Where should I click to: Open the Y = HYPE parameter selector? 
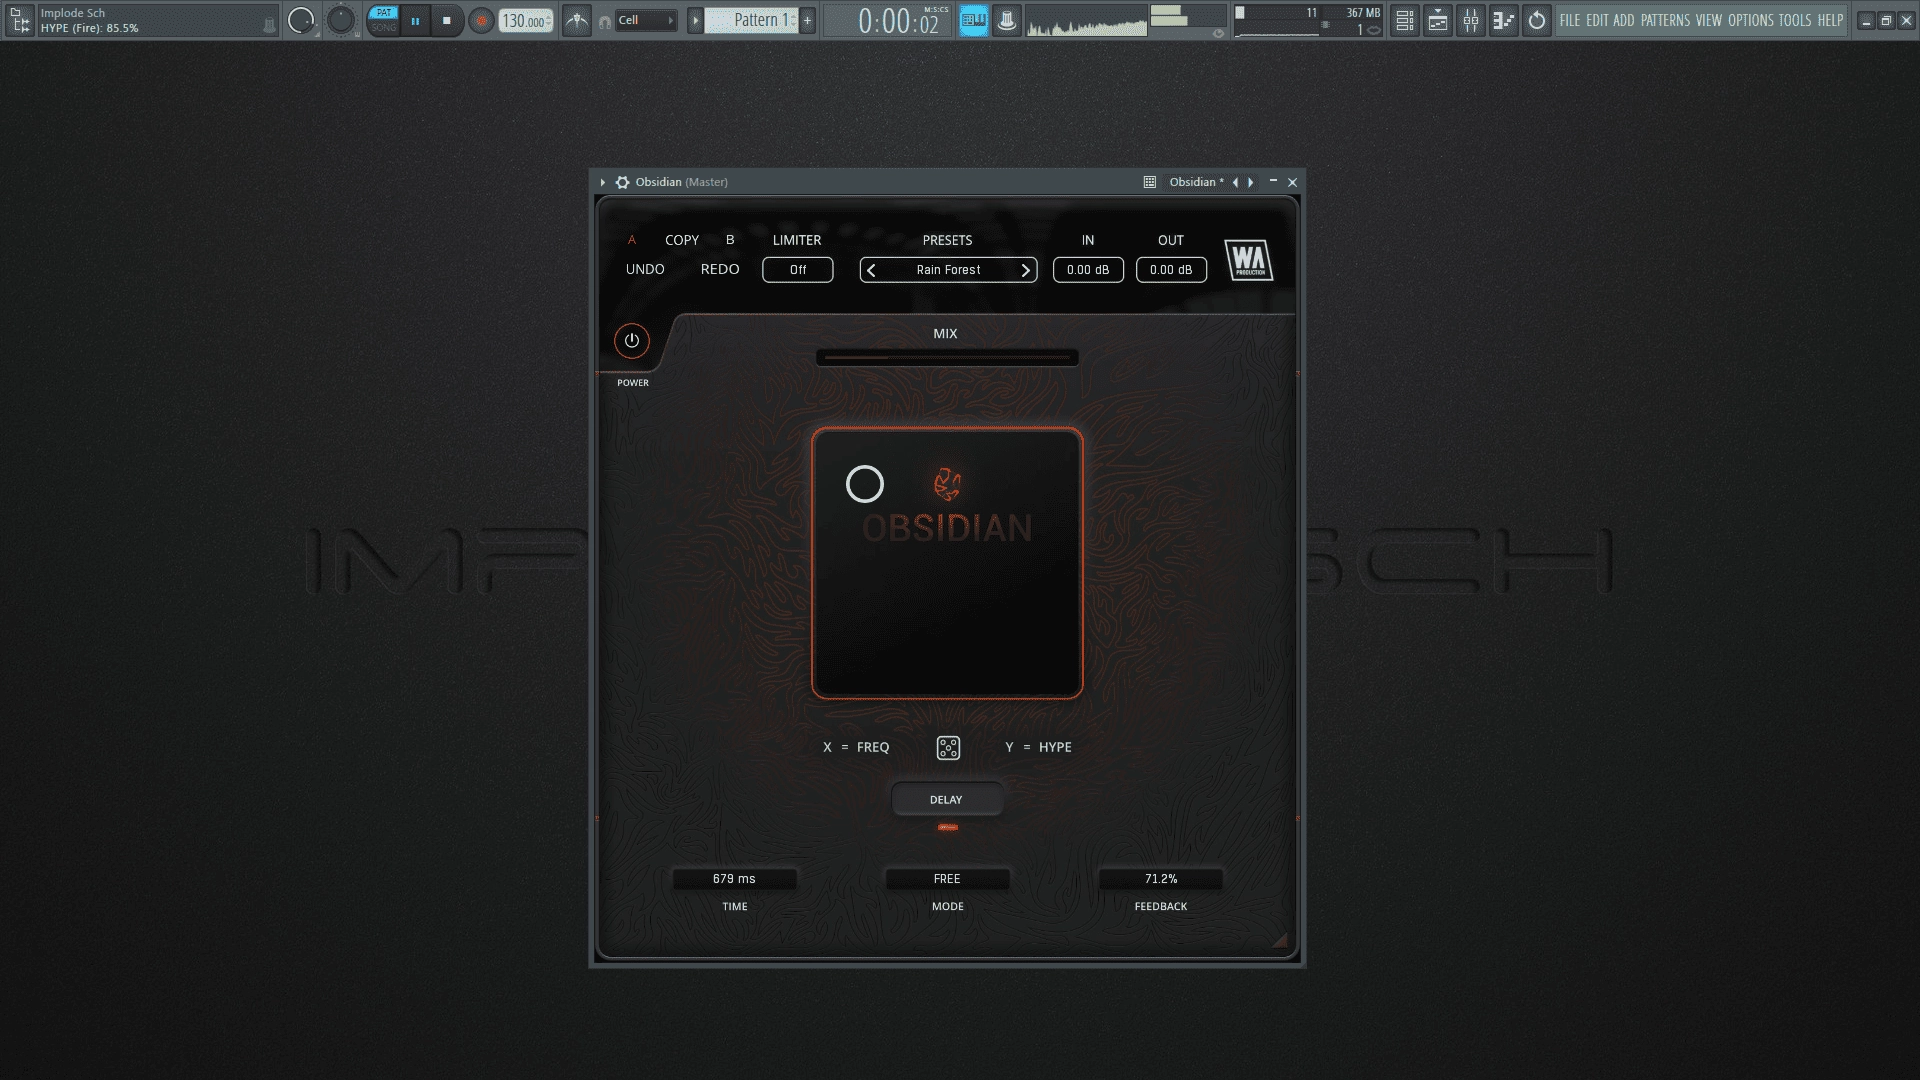tap(1038, 747)
